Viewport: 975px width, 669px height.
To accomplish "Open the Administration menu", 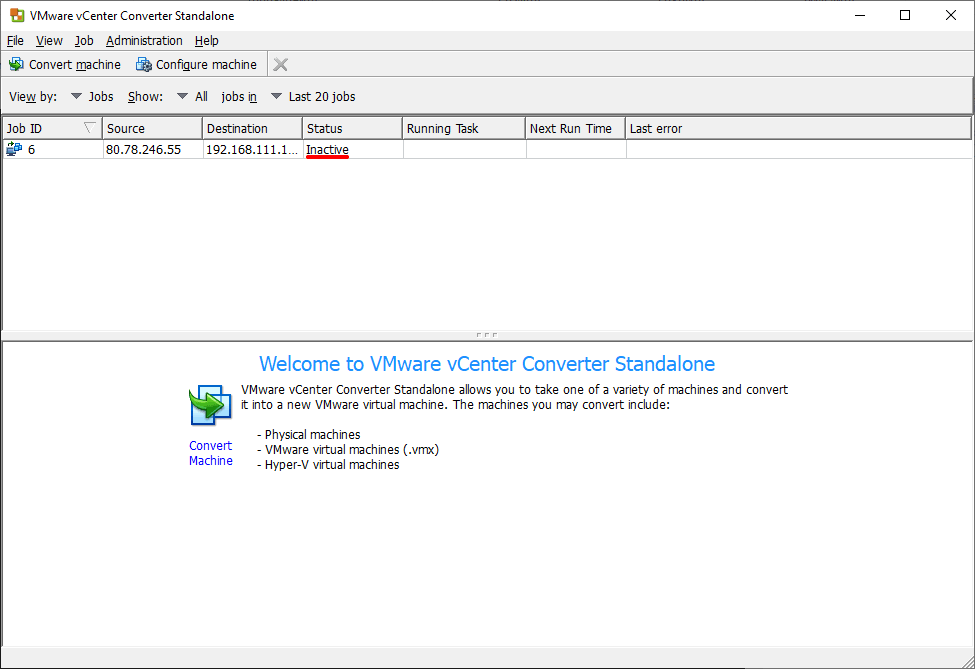I will (144, 41).
